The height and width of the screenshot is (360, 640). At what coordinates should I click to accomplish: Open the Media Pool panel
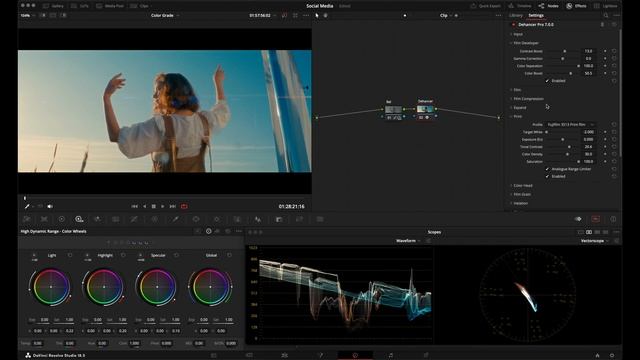[110, 6]
